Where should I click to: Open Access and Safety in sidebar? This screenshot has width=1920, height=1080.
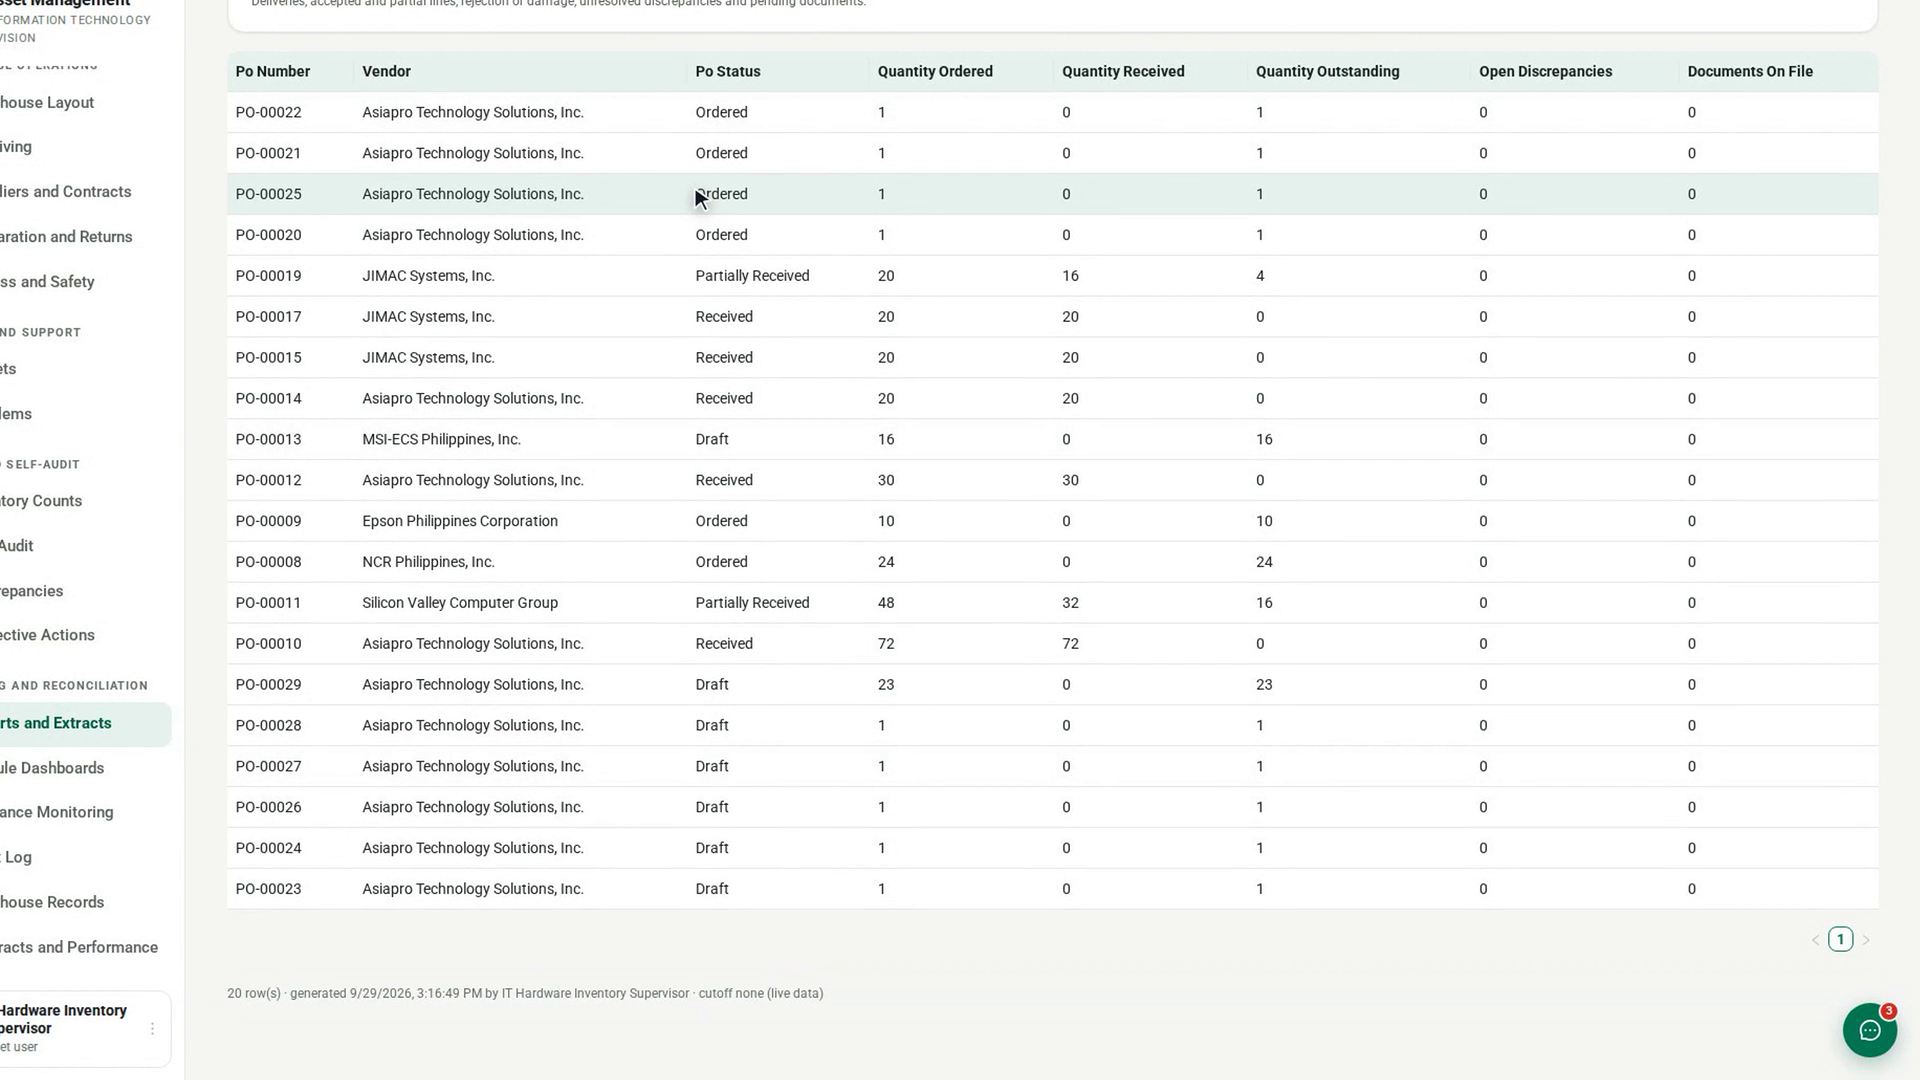click(x=47, y=282)
